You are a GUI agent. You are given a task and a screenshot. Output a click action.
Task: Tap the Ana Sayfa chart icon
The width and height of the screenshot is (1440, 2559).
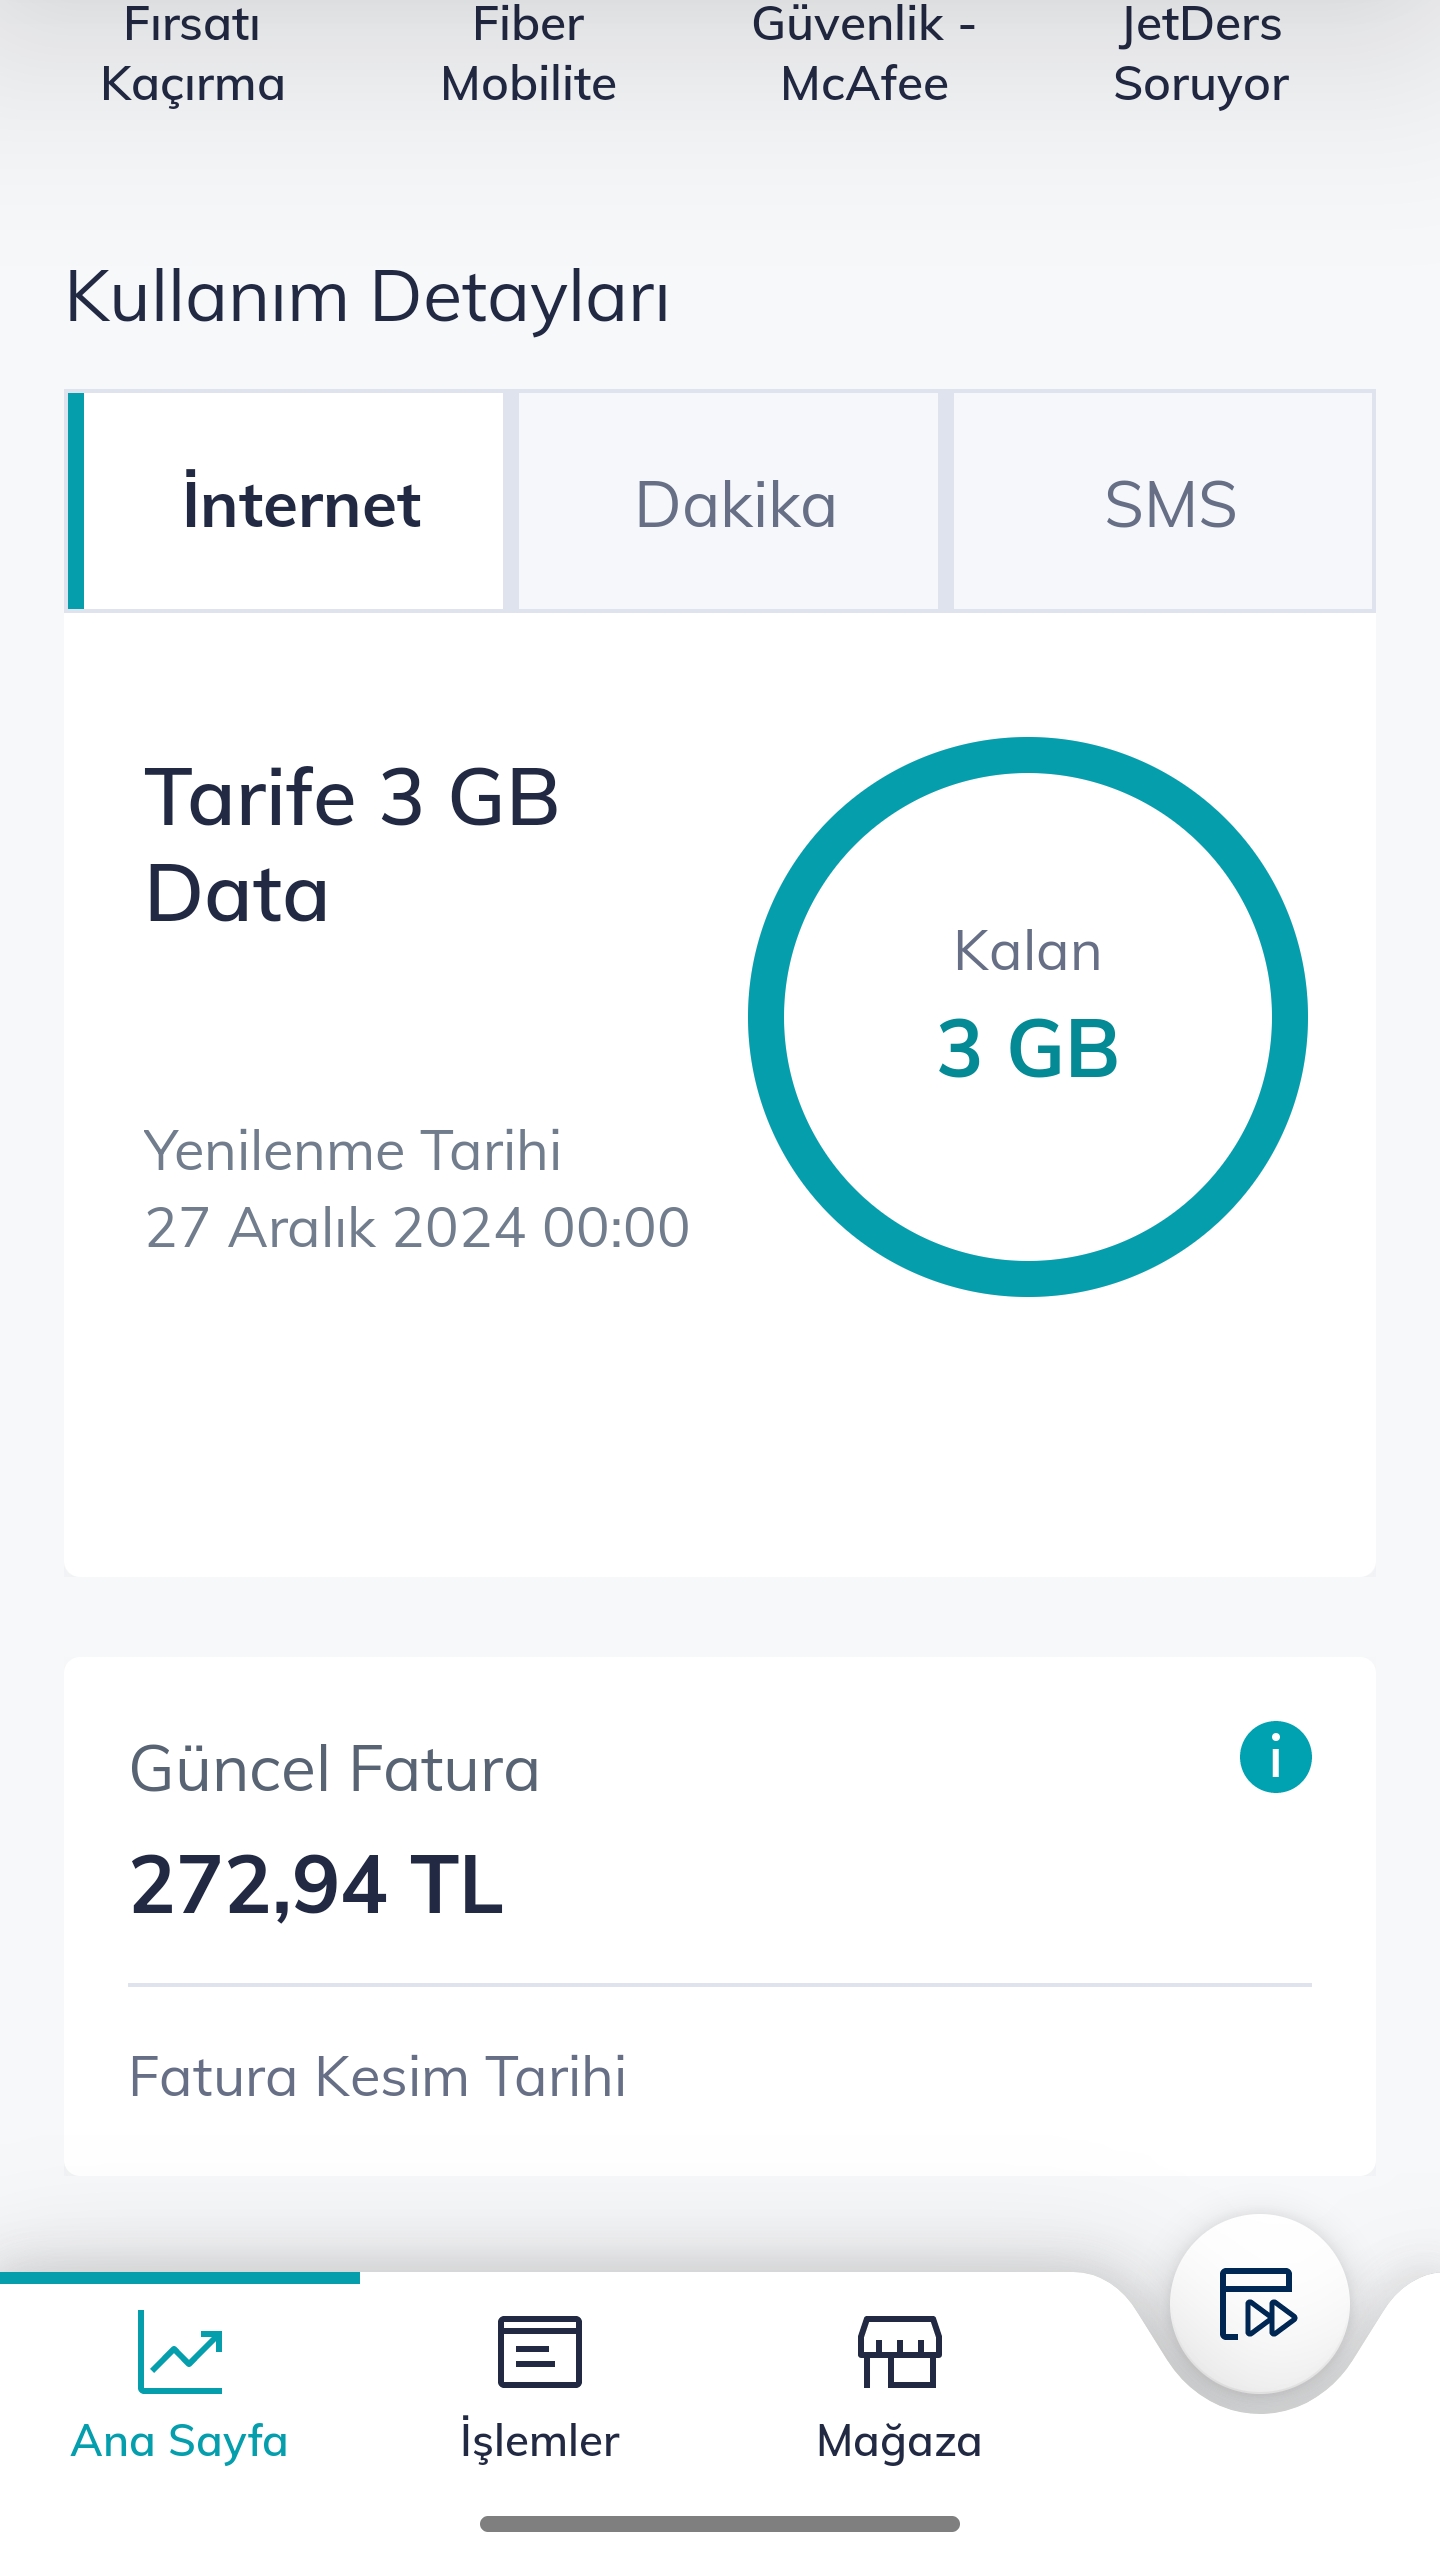[x=180, y=2352]
